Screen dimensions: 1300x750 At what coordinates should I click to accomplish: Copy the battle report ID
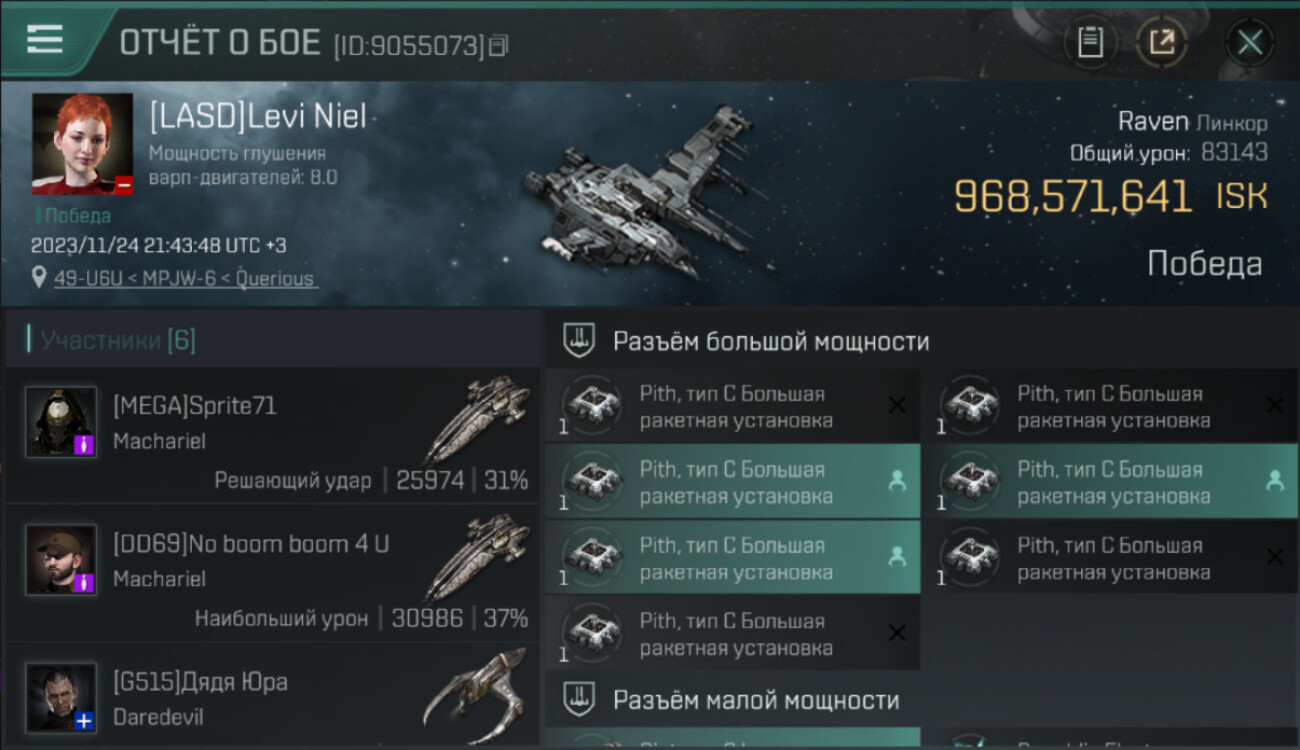tap(498, 45)
